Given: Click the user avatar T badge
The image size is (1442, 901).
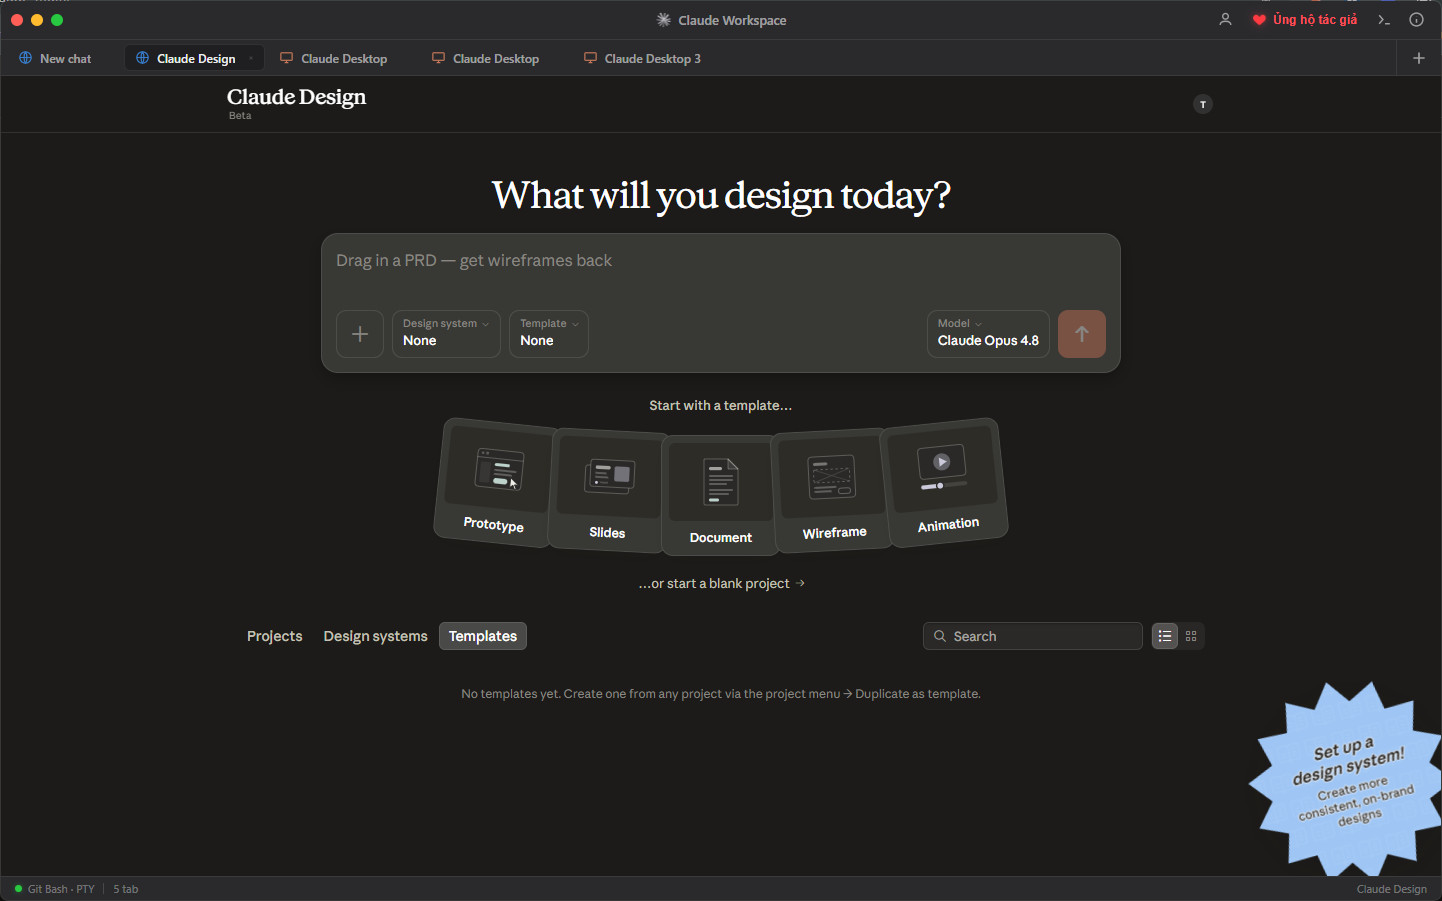Looking at the screenshot, I should pos(1203,104).
